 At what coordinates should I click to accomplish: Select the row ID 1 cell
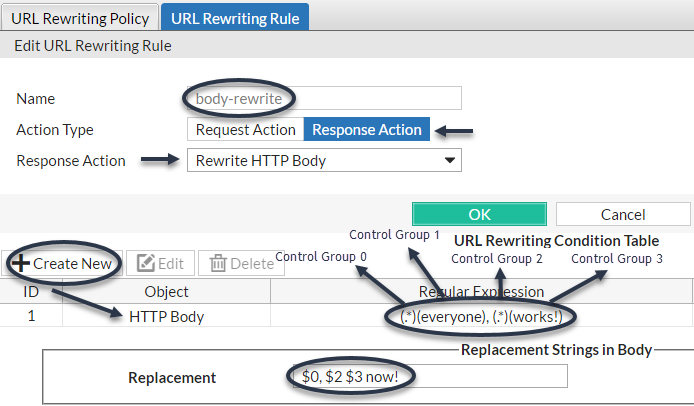pyautogui.click(x=31, y=316)
